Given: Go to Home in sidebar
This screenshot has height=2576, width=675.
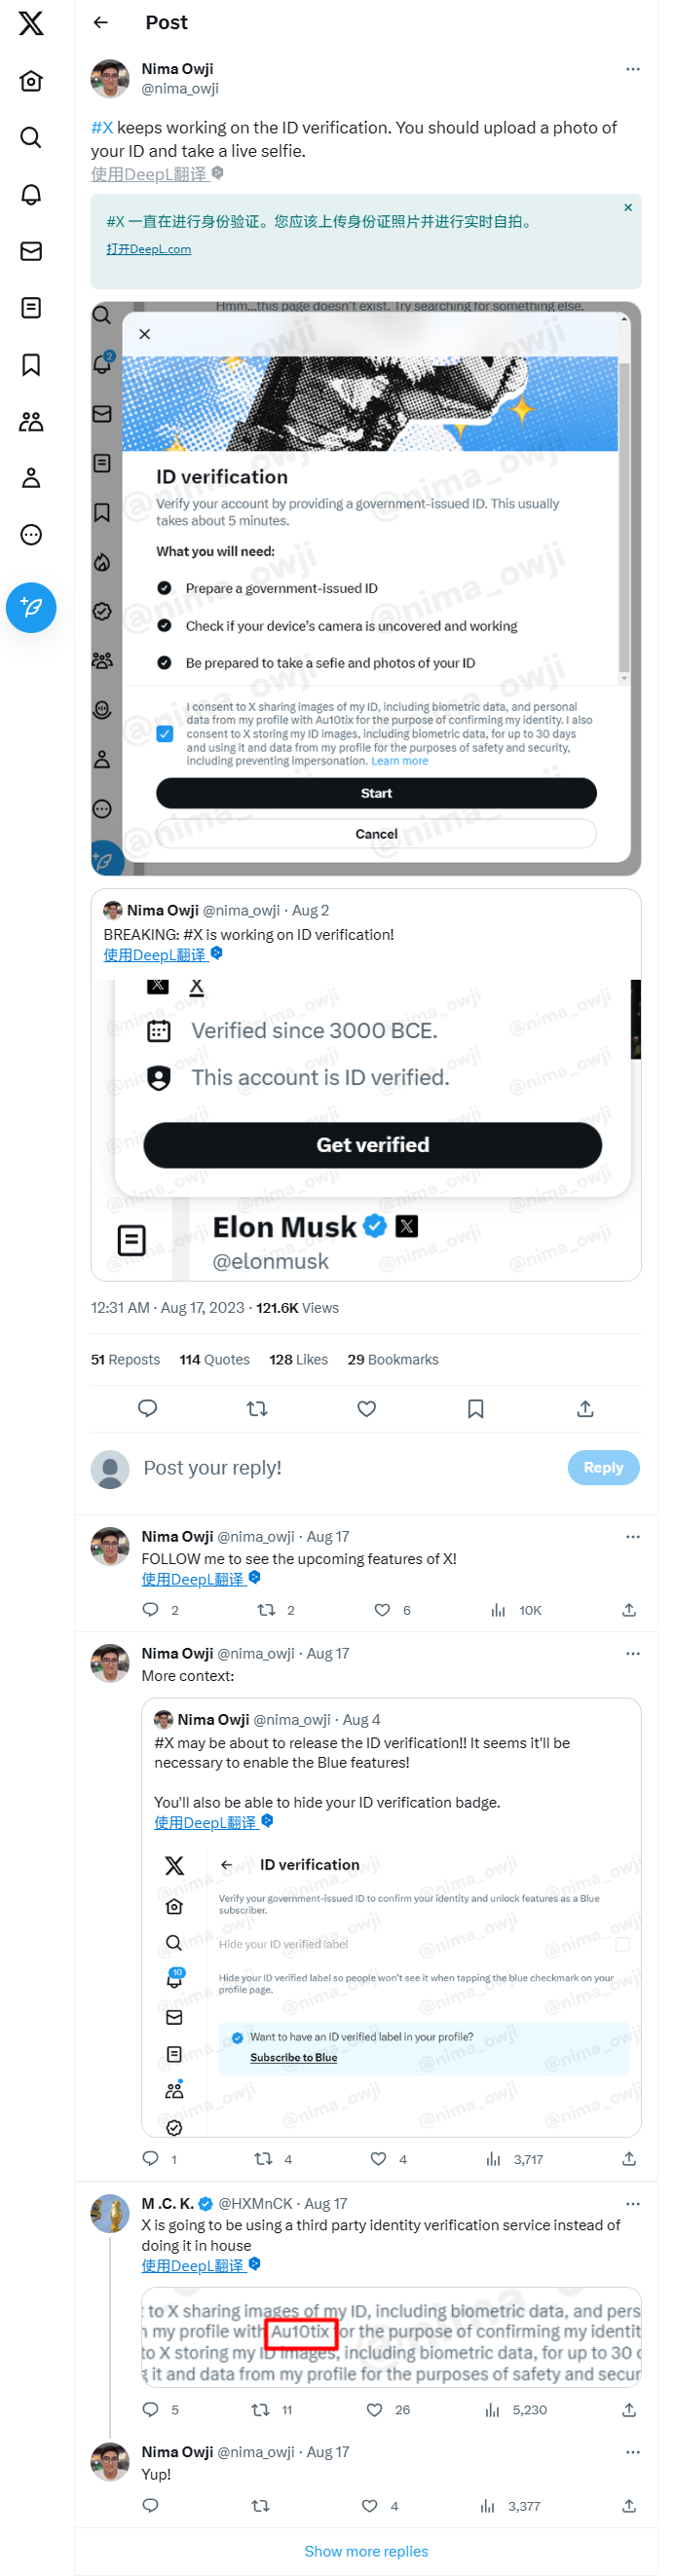Looking at the screenshot, I should click(x=31, y=81).
